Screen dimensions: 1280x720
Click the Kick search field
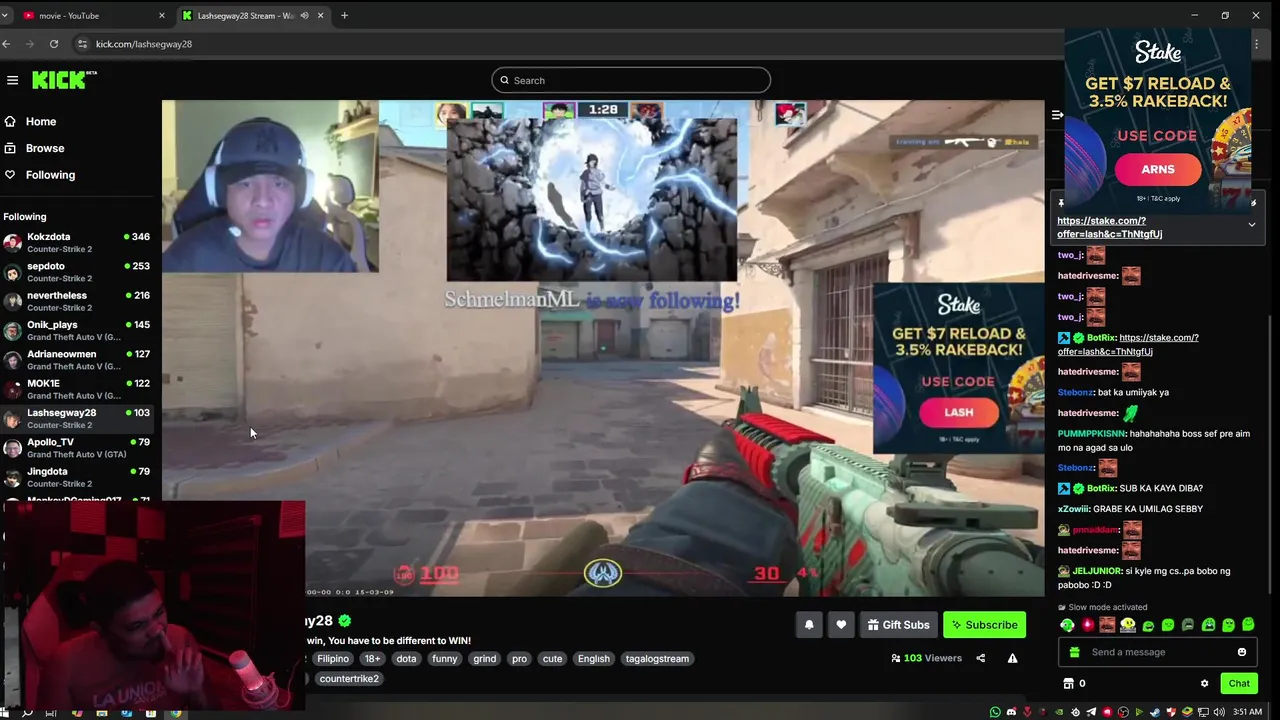tap(631, 80)
